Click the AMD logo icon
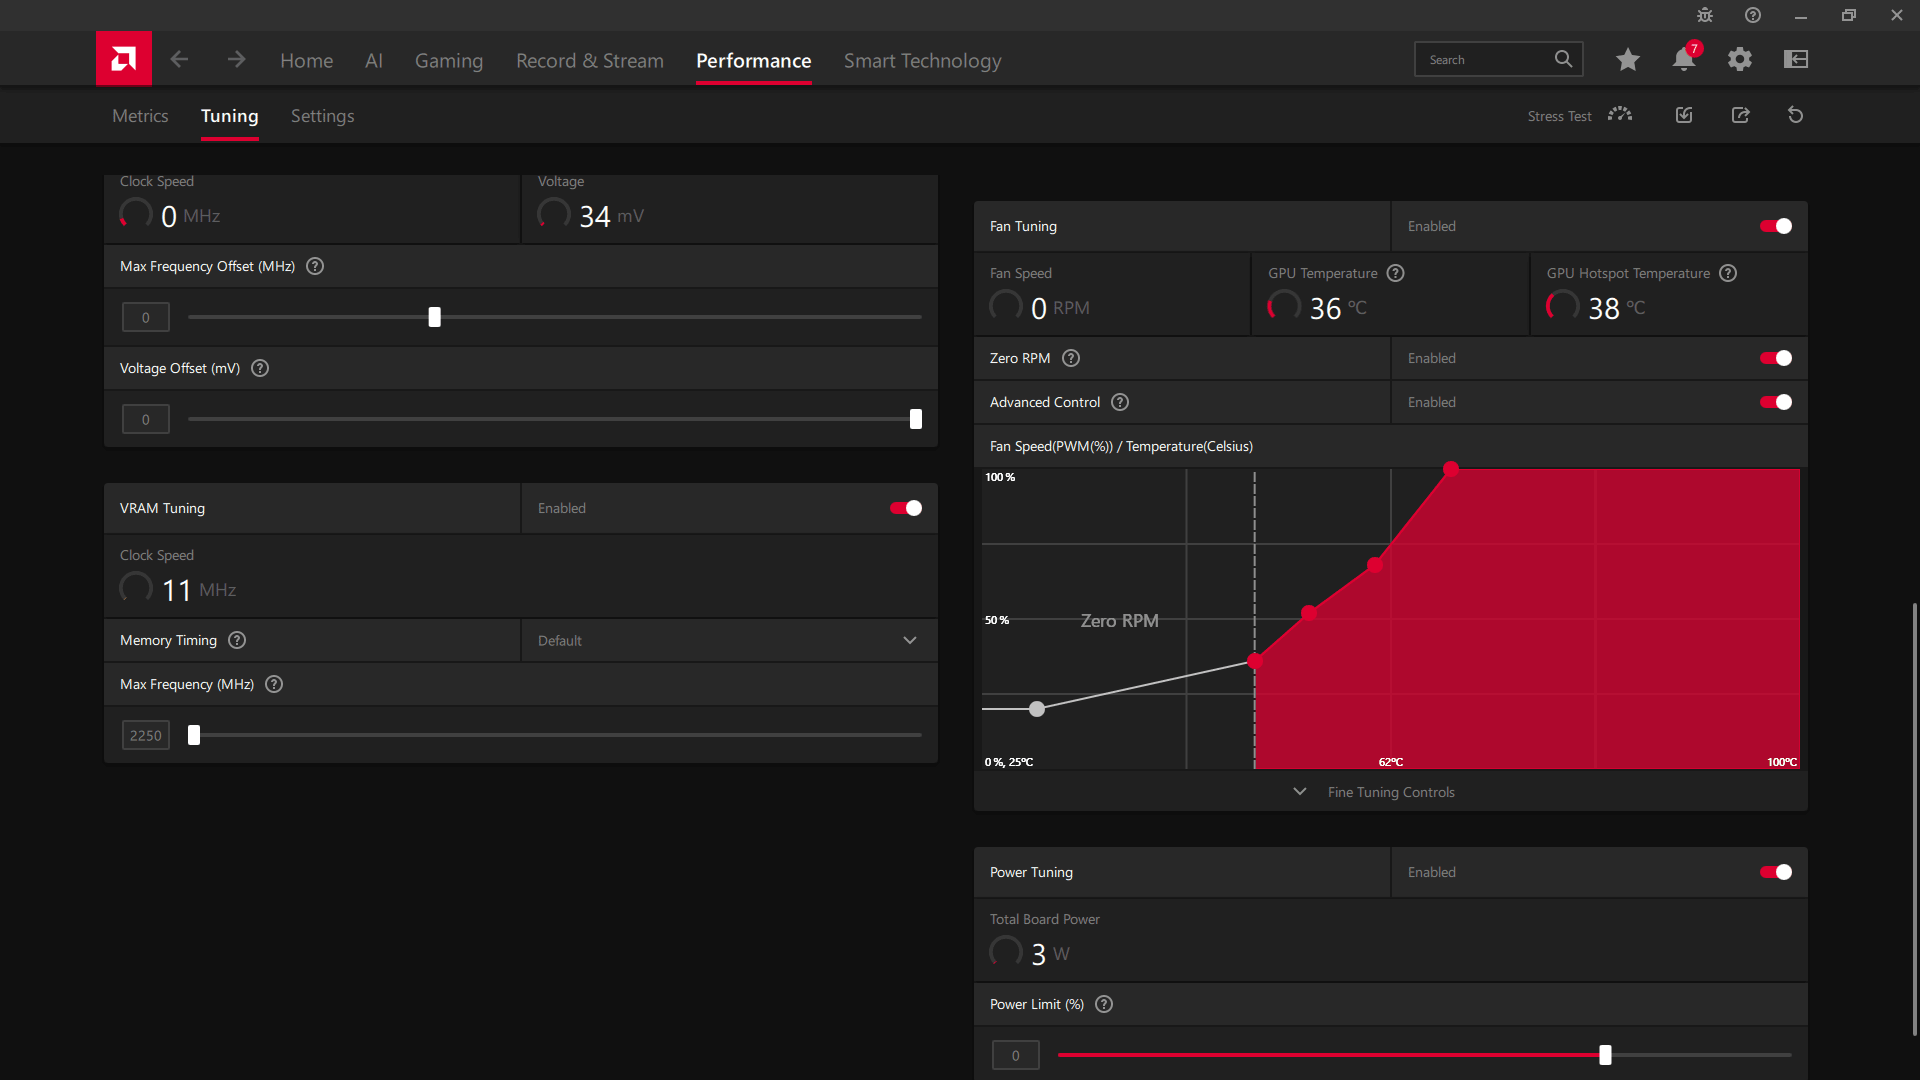This screenshot has height=1080, width=1920. point(124,59)
